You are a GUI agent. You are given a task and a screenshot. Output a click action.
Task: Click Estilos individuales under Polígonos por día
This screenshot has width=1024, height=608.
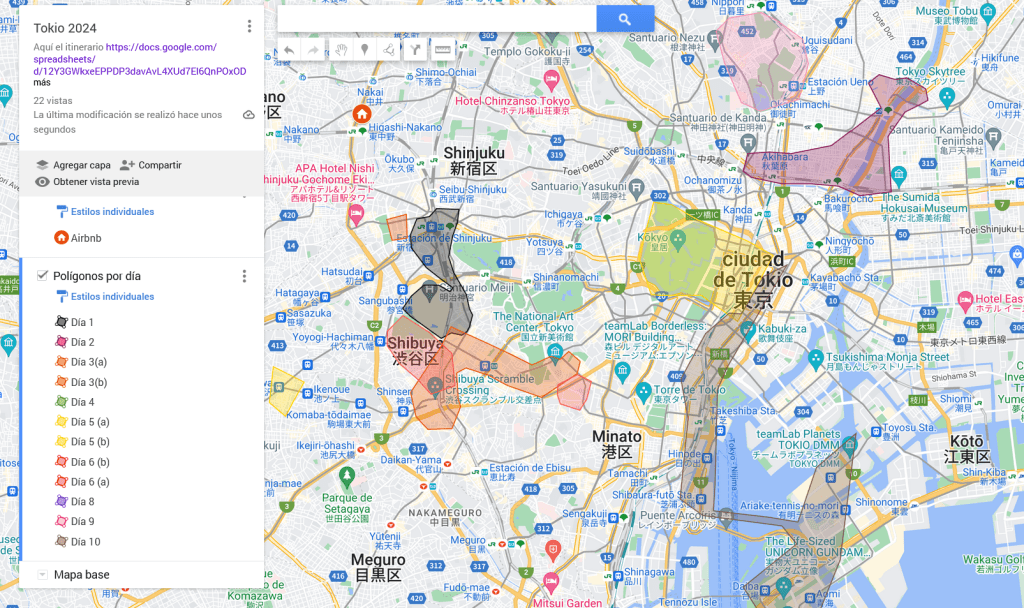(112, 297)
